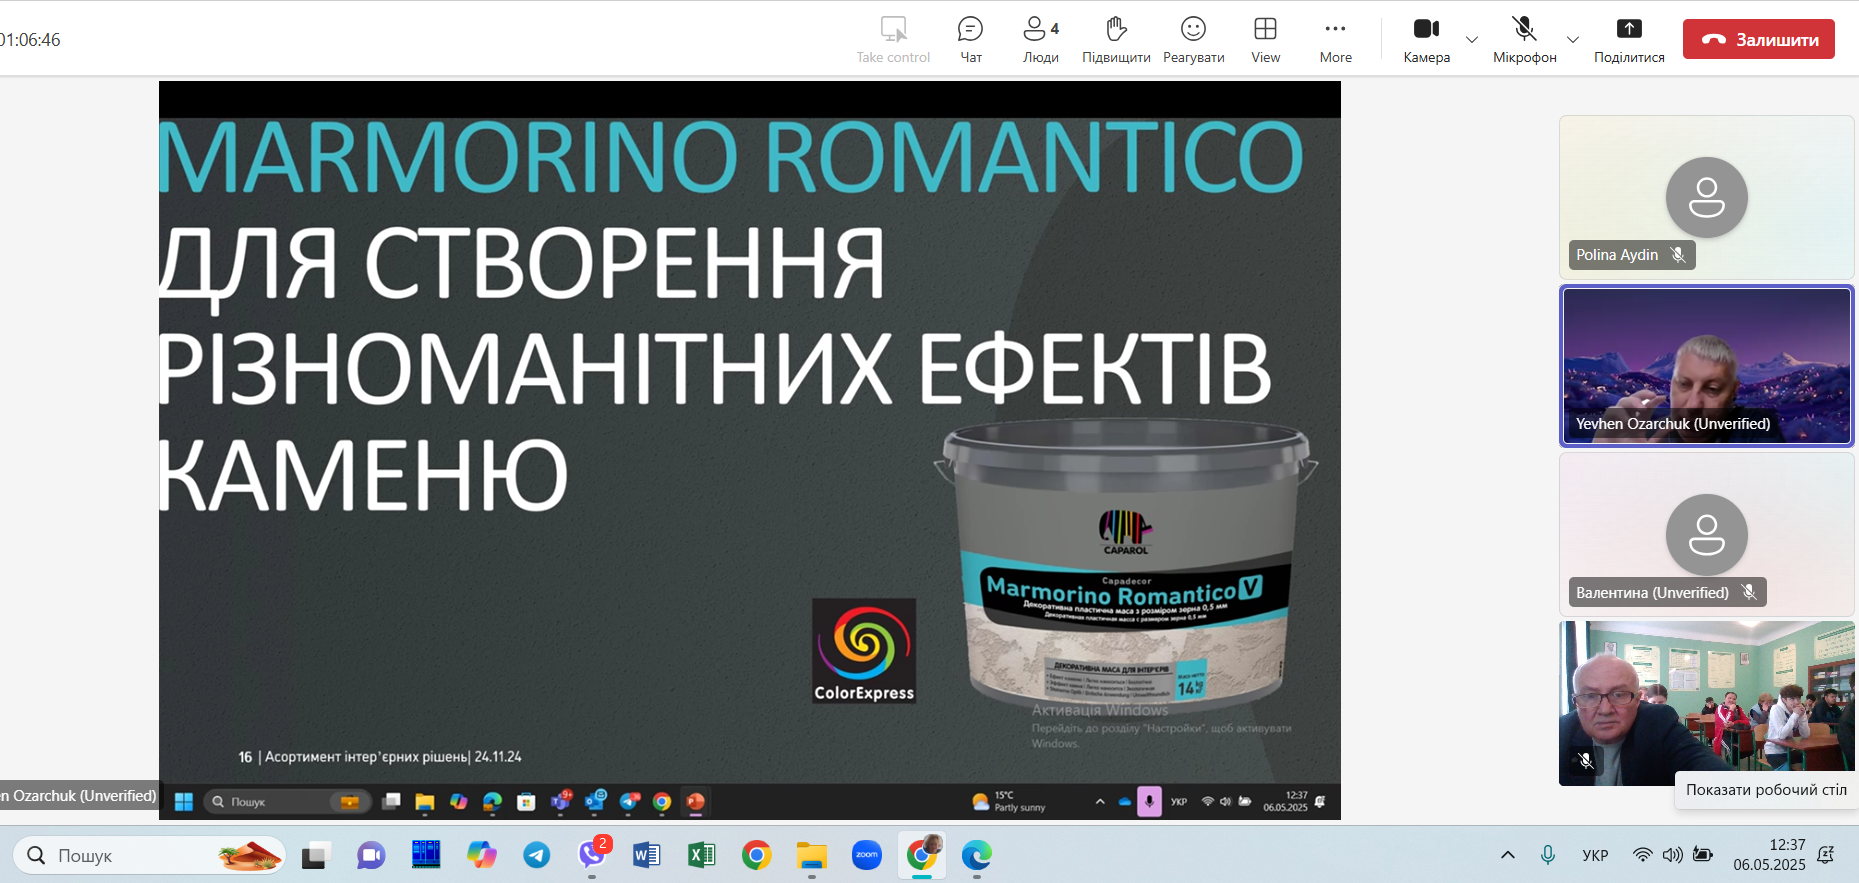Open the meeting chat panel
This screenshot has height=883, width=1859.
click(970, 40)
